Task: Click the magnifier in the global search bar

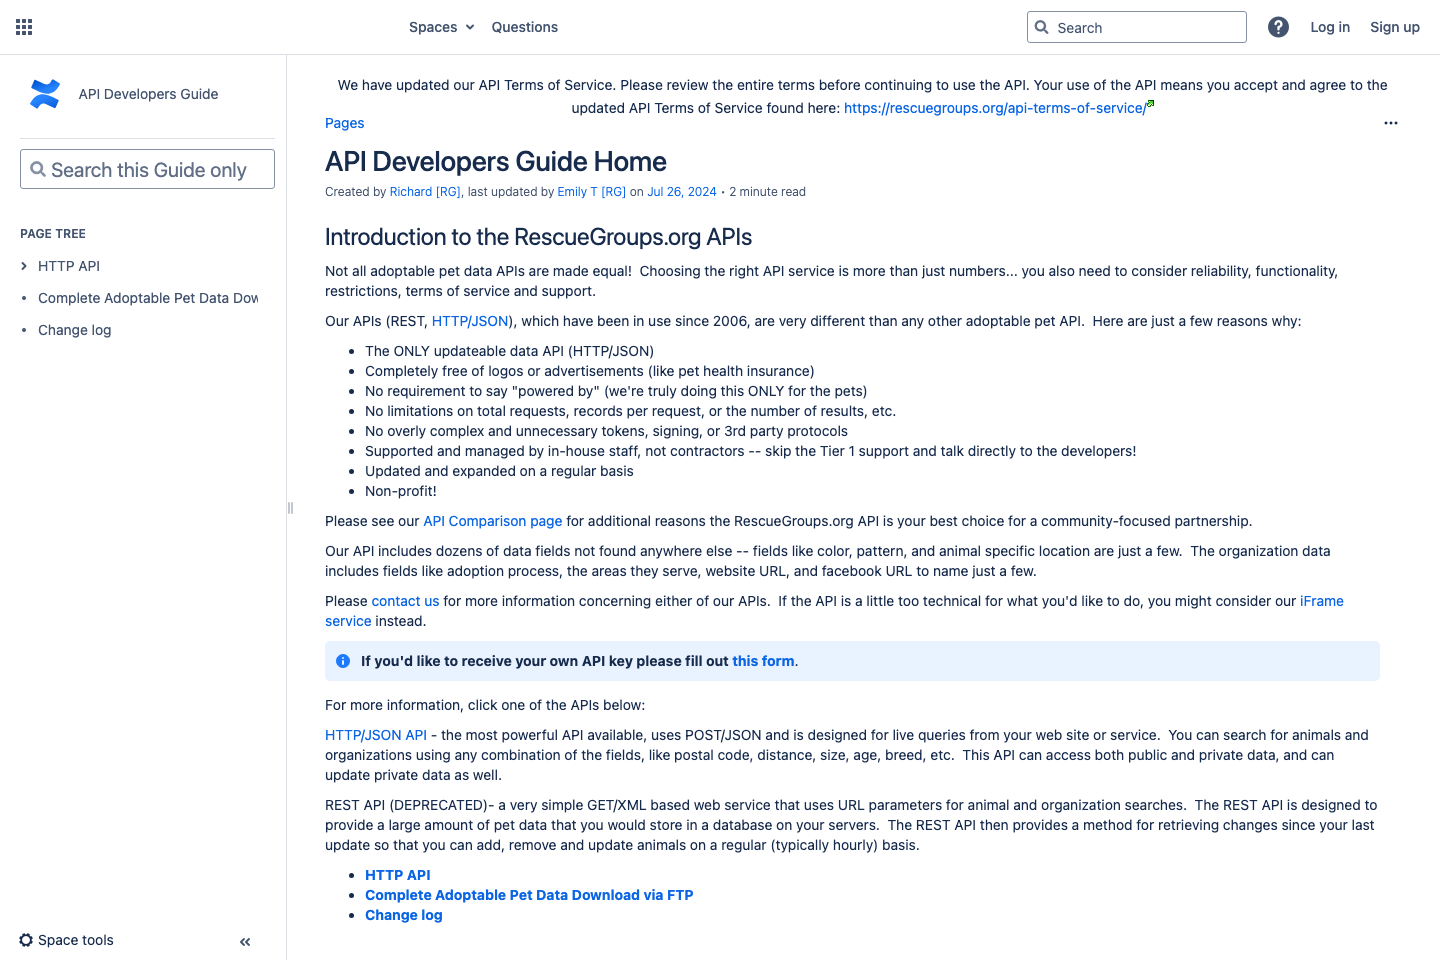Action: (1041, 27)
